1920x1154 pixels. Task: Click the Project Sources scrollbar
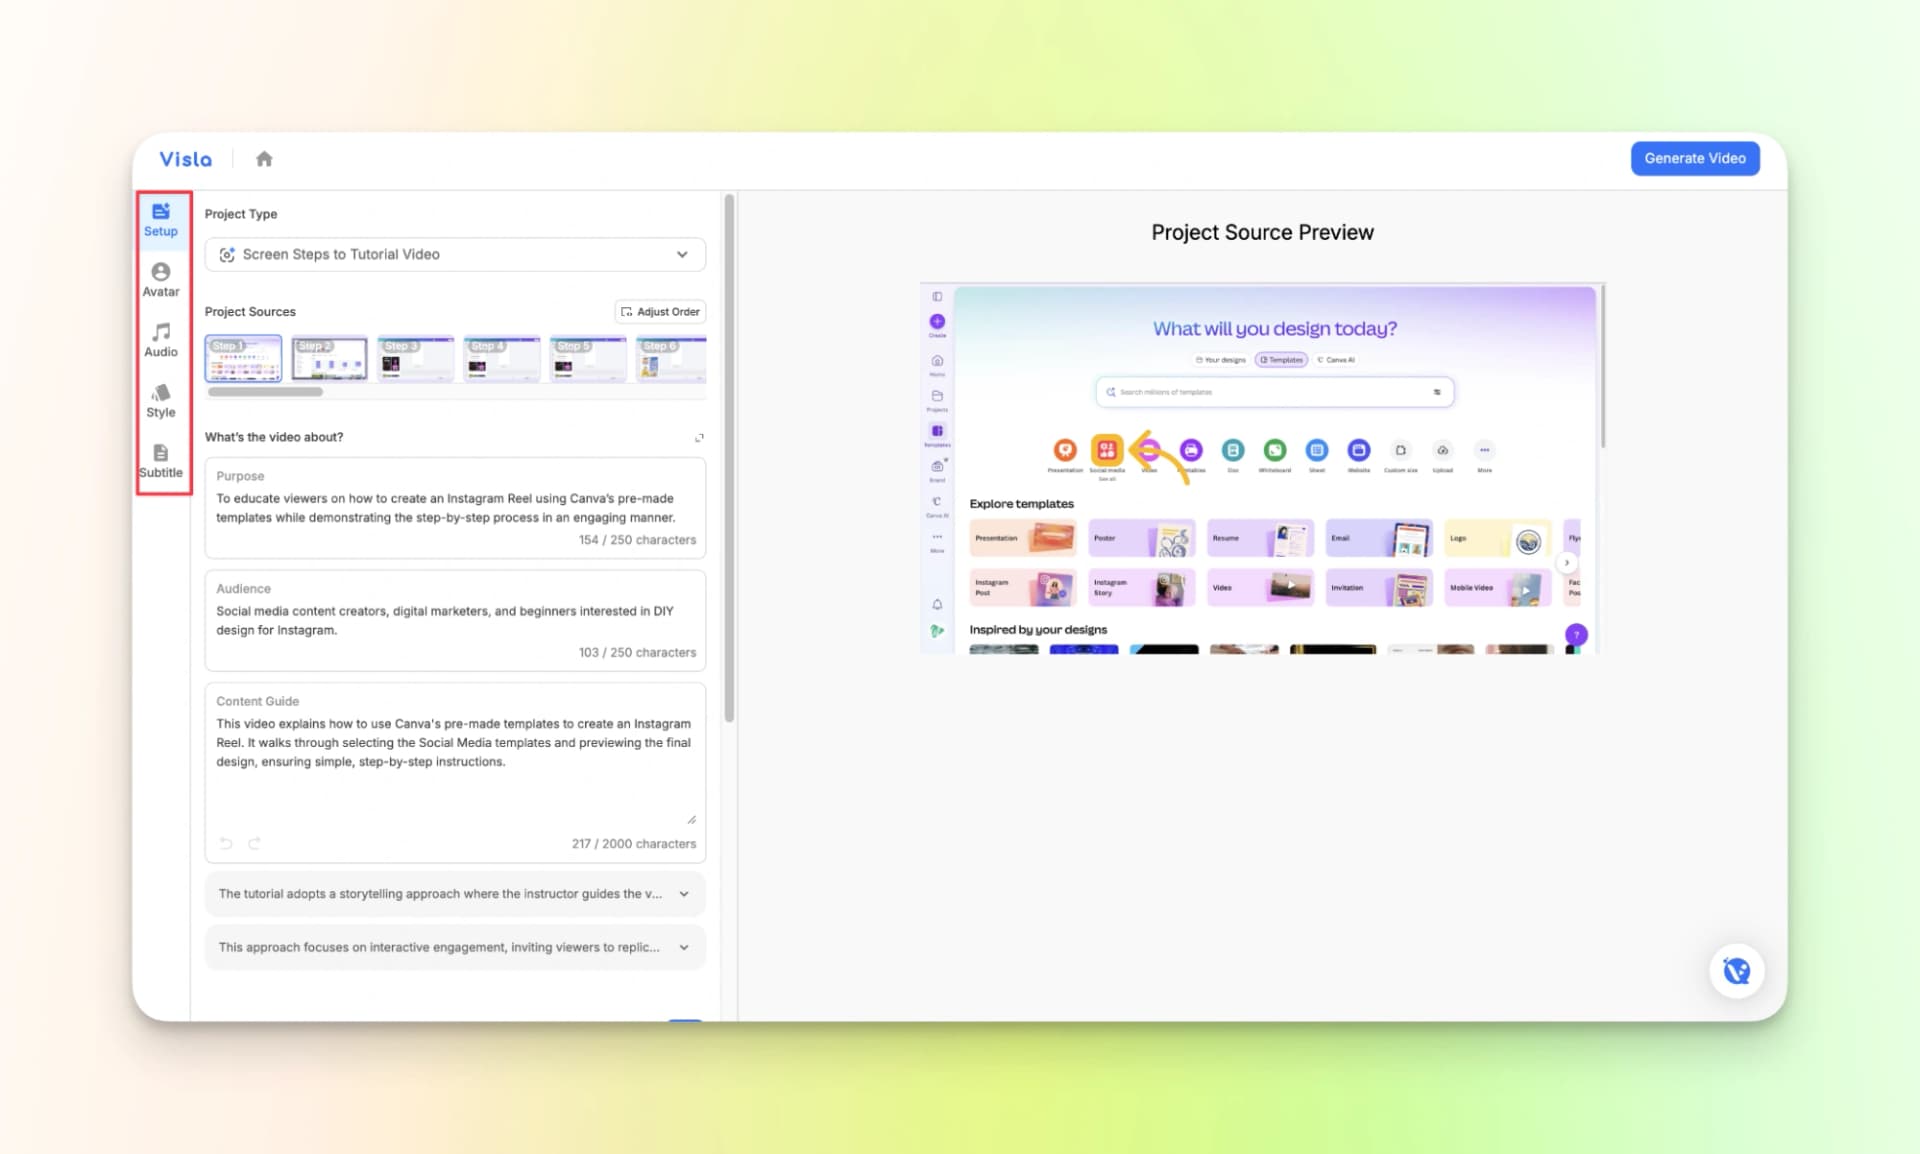pyautogui.click(x=265, y=392)
